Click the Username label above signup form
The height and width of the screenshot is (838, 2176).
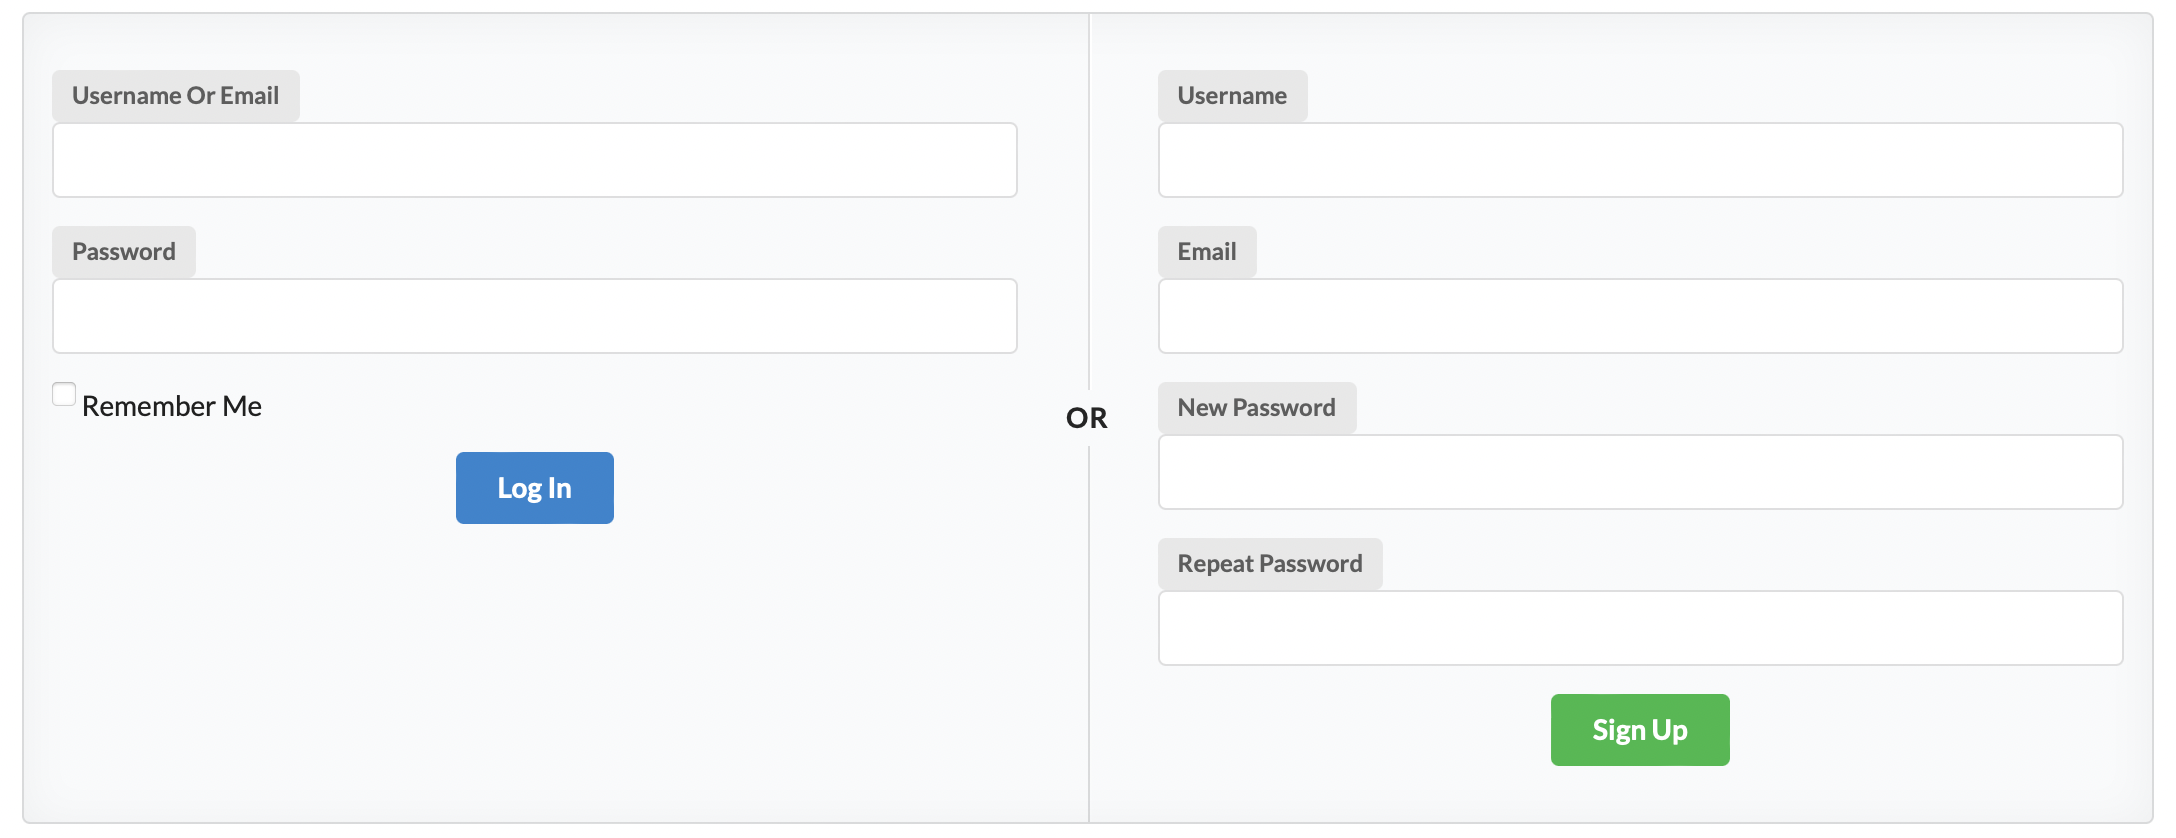point(1232,95)
